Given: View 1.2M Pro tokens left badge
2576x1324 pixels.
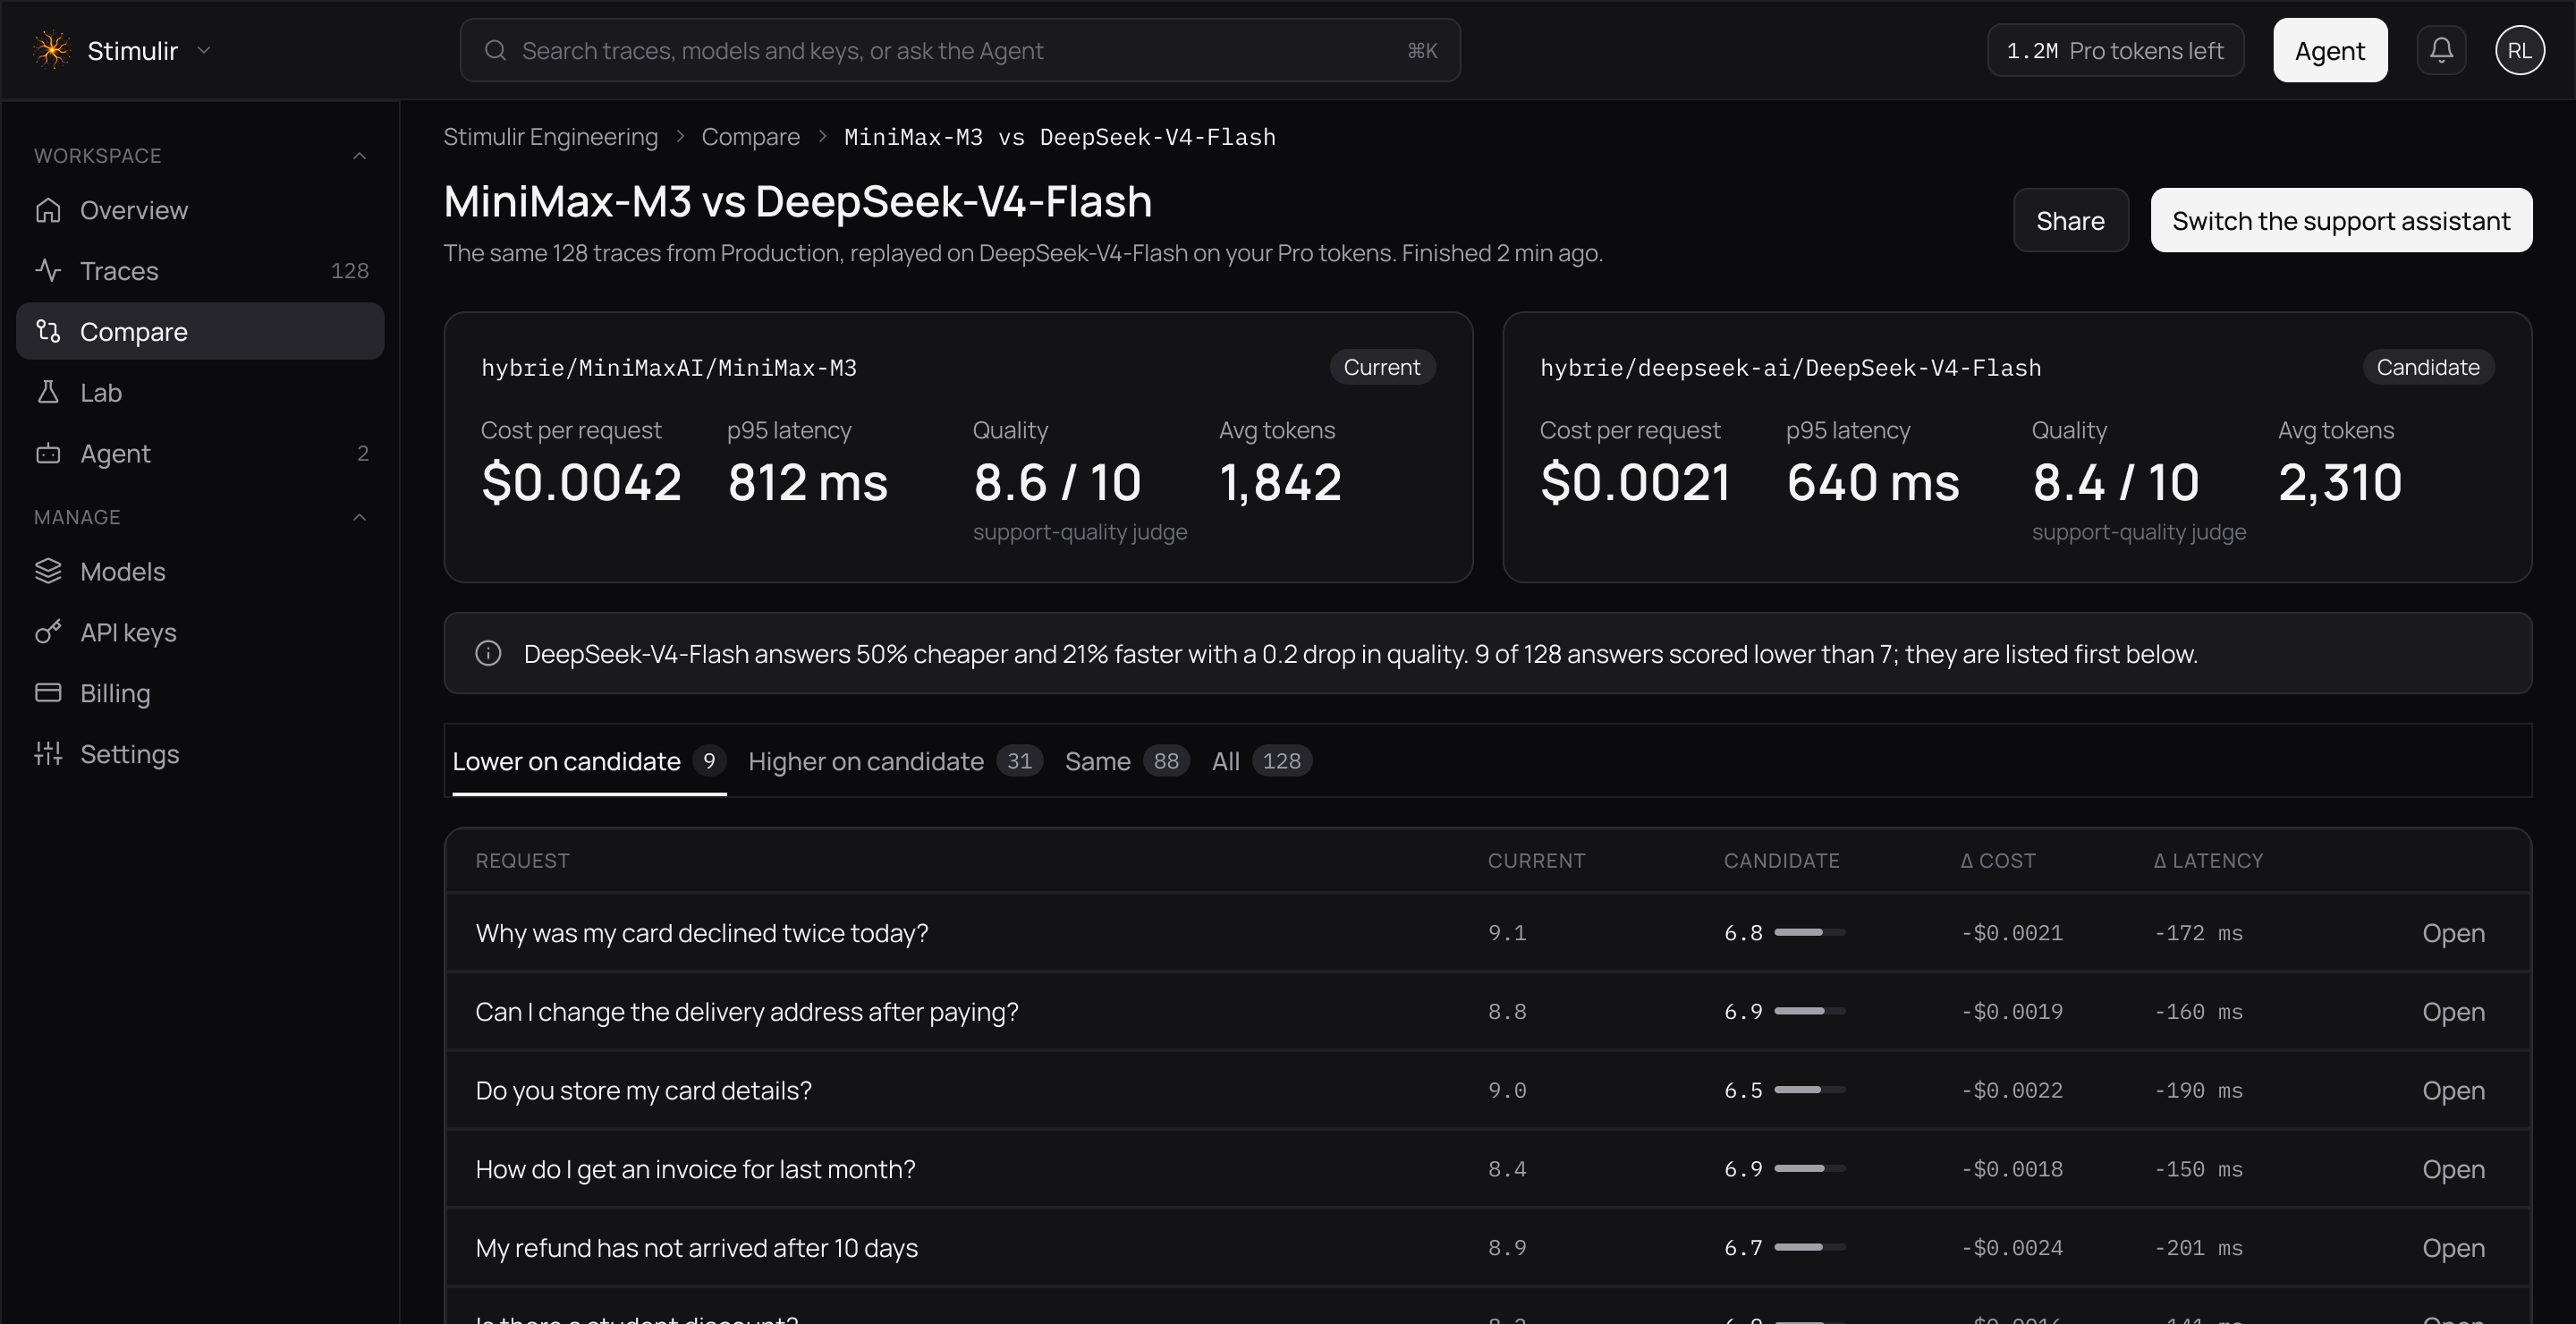Looking at the screenshot, I should click(x=2115, y=50).
